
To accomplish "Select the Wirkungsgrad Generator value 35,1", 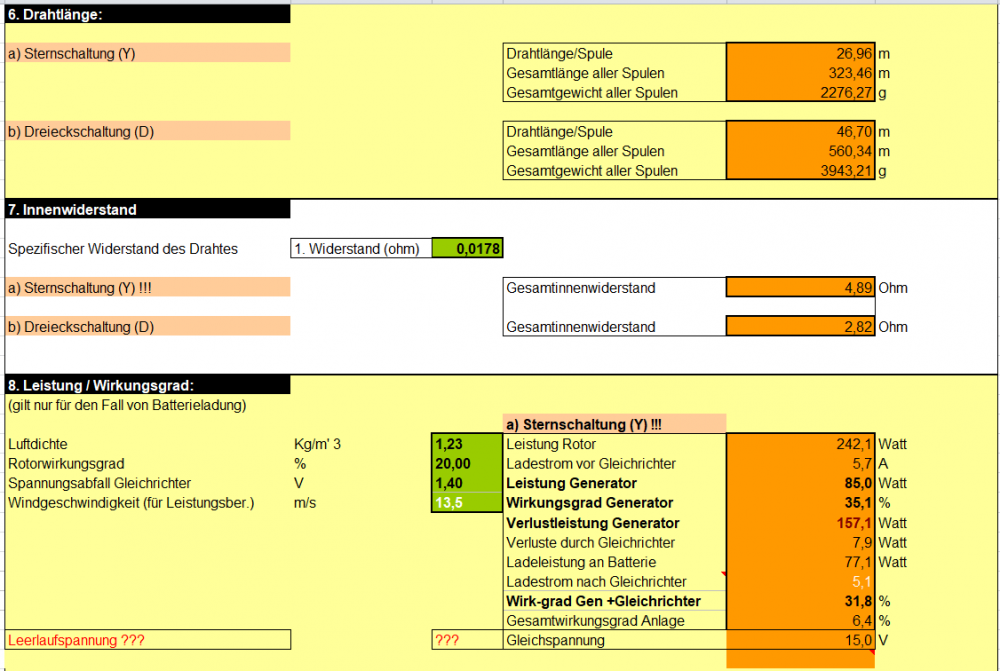I will point(800,503).
